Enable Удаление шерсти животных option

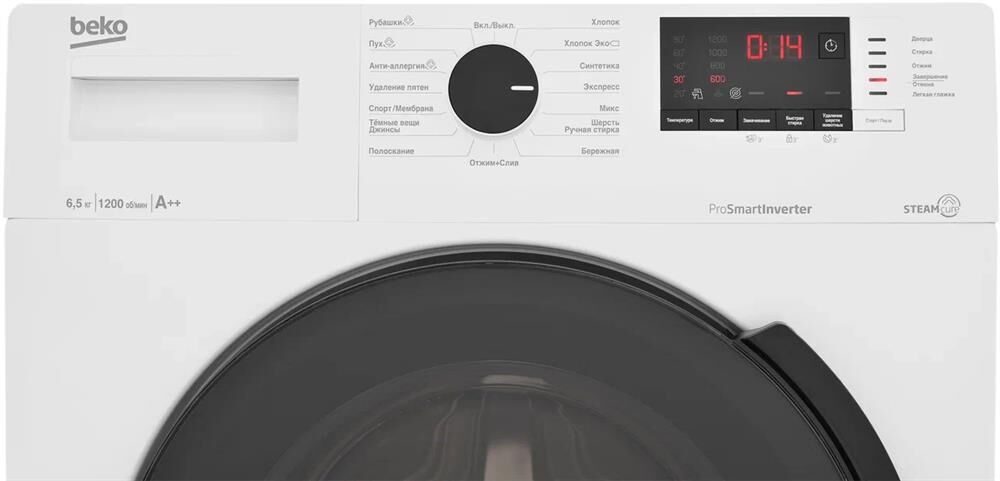[831, 120]
